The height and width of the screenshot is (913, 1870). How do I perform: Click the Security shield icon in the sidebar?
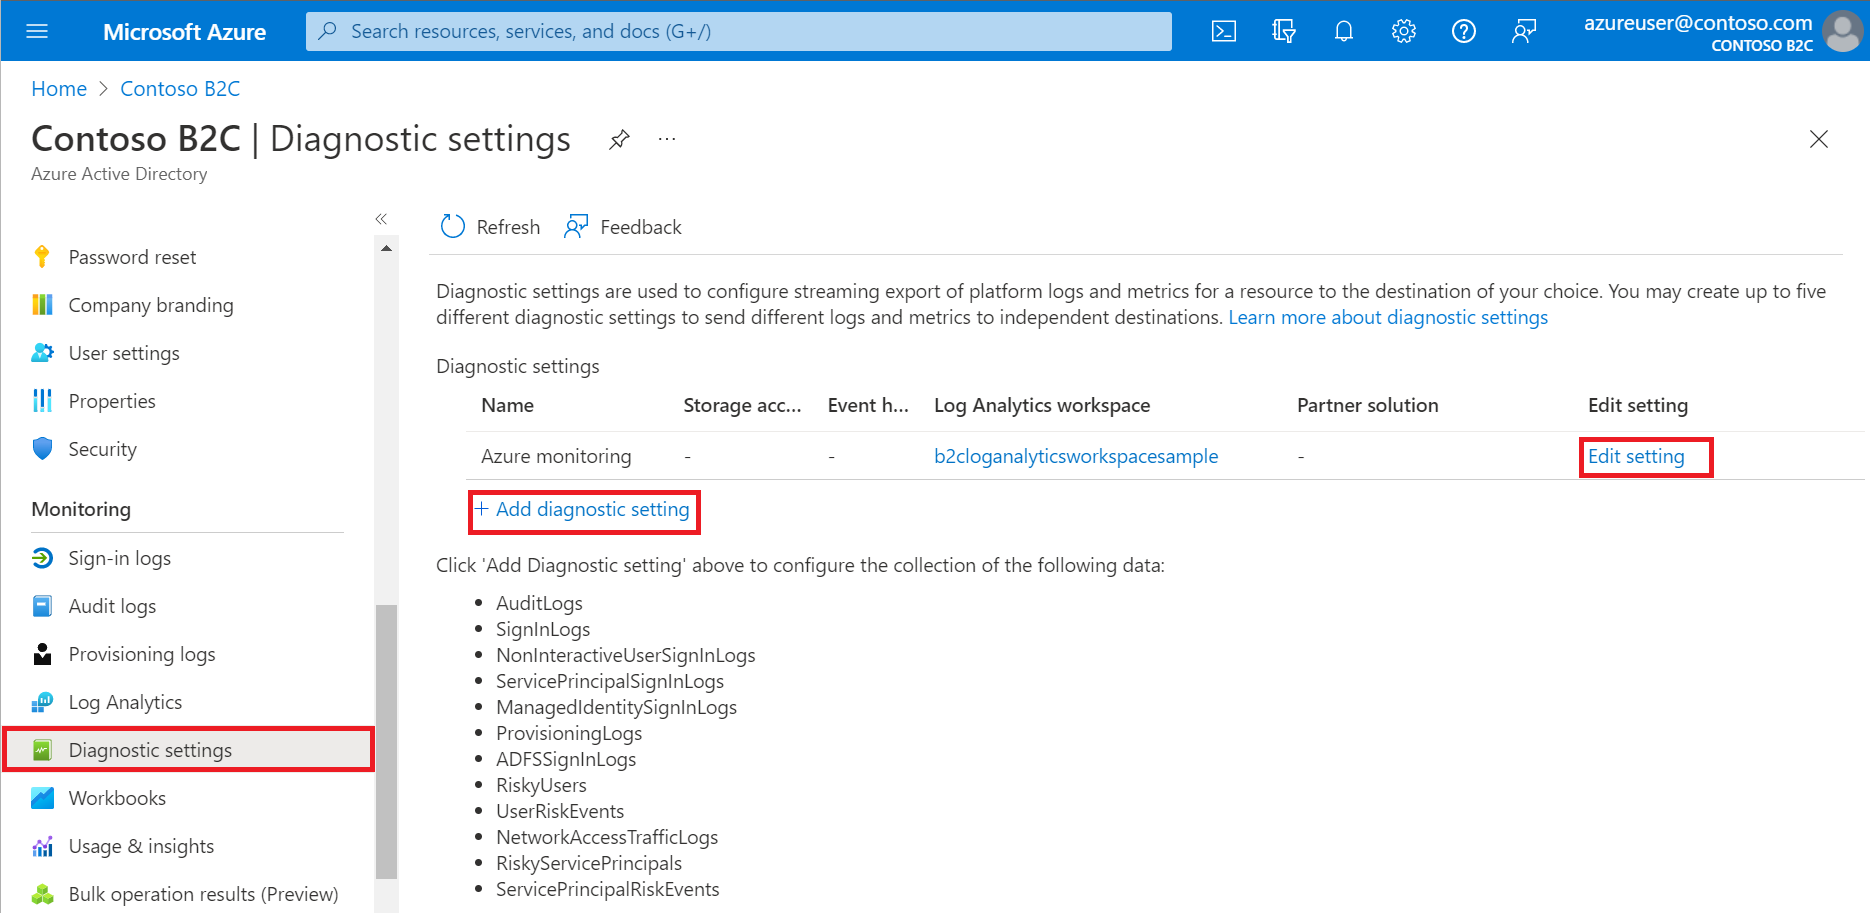tap(42, 449)
